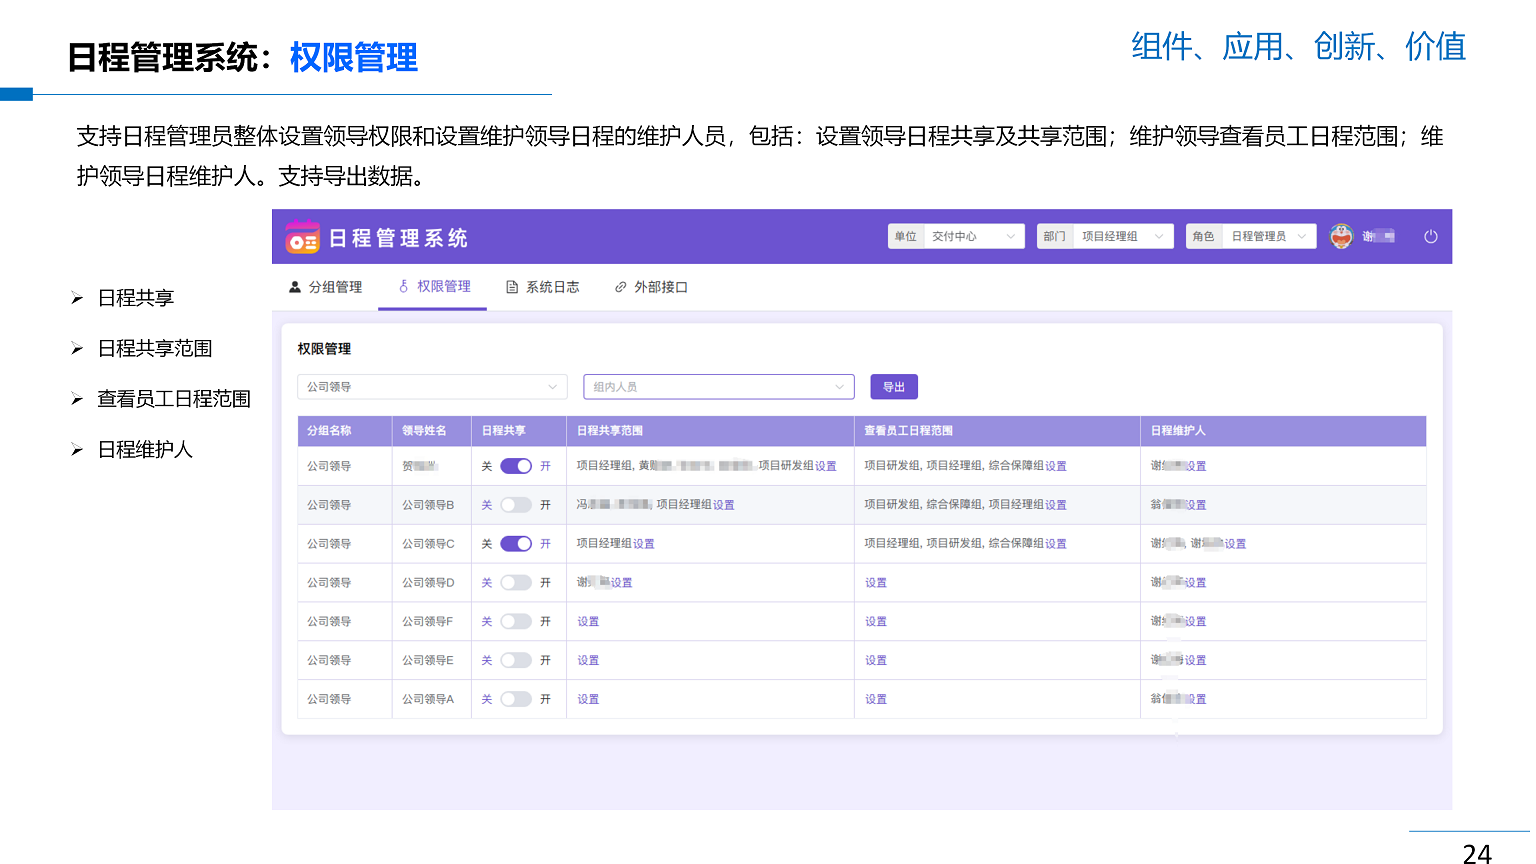Click the schedule system calendar logo icon
The width and height of the screenshot is (1536, 864).
click(302, 238)
